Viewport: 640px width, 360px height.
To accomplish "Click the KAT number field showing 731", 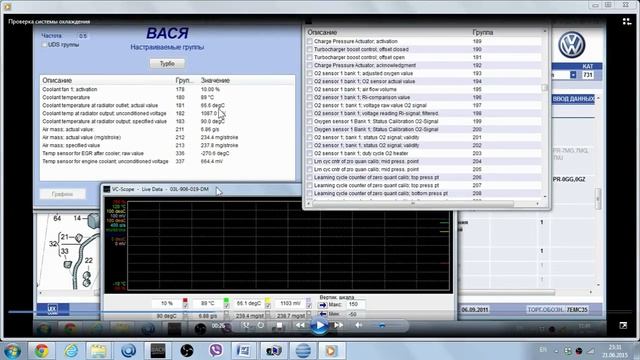I will [588, 75].
